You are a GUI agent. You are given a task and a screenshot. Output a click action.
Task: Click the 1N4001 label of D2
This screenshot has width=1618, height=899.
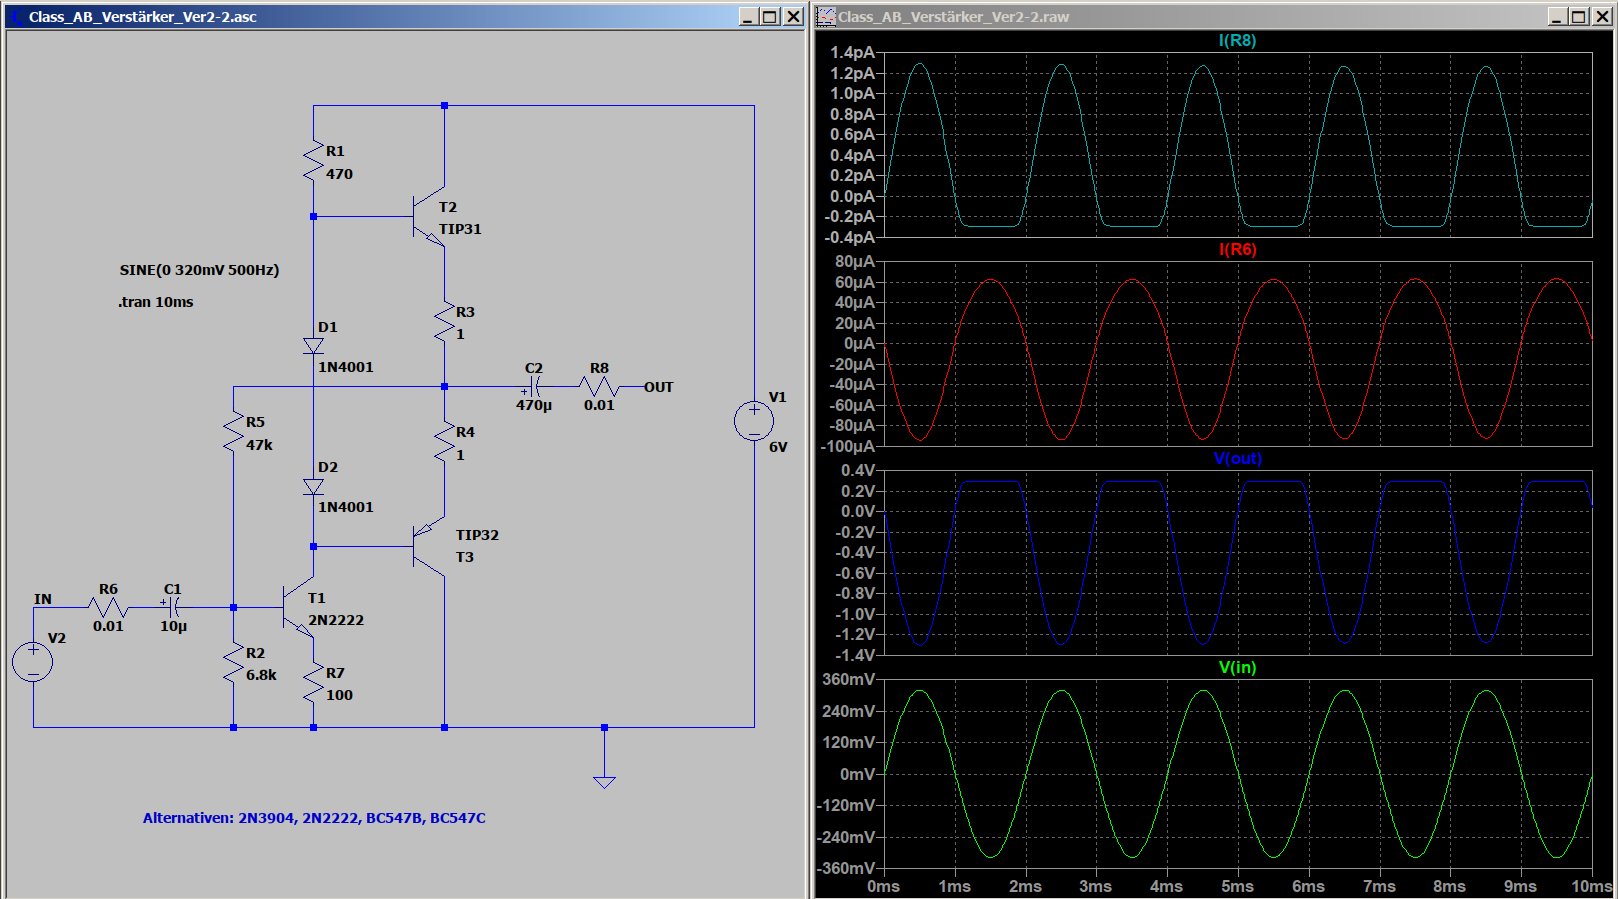tap(346, 507)
